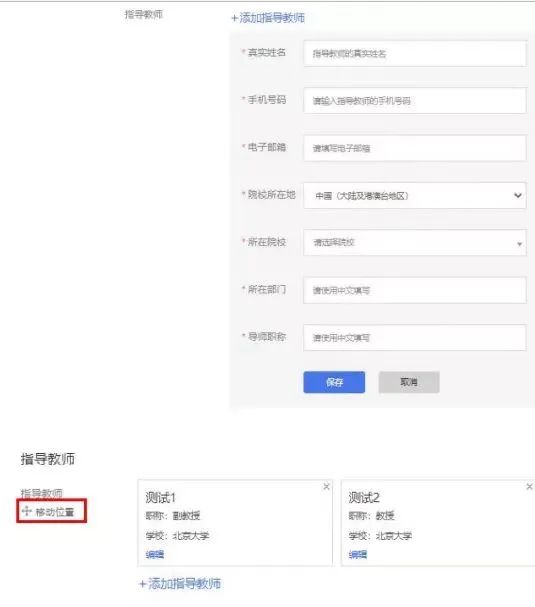Expand the 所在院校 school selector

[415, 243]
